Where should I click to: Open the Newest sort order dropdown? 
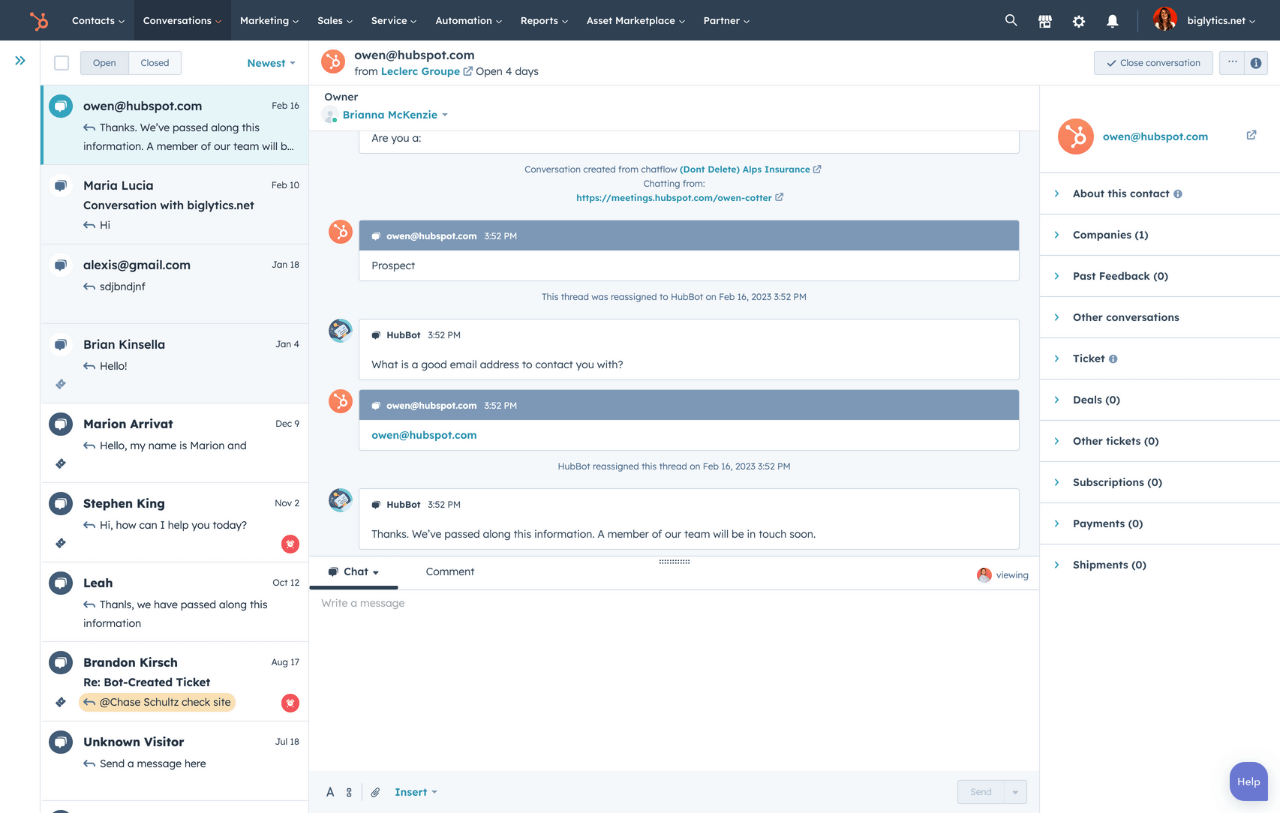(270, 62)
